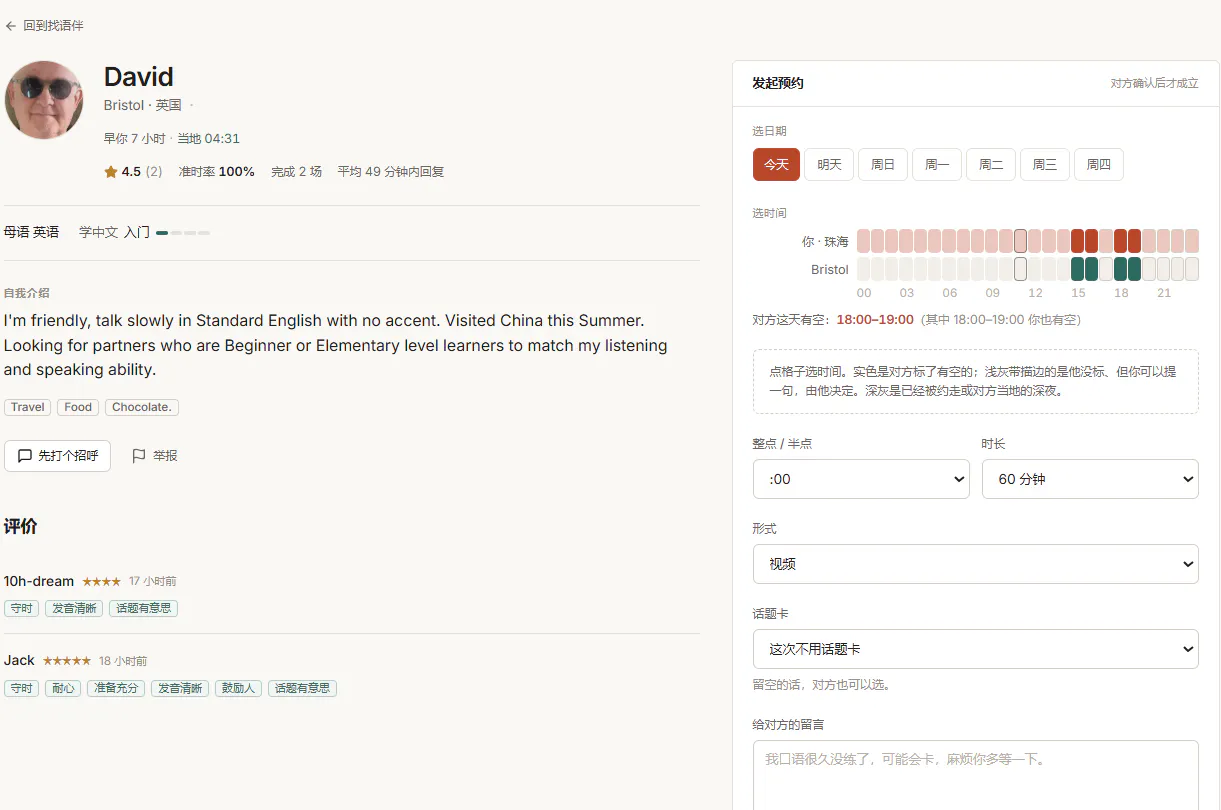Screen dimensions: 1221x810
Task: Click the 早你 7 小时 · 当地 04:31 text
Action: [x=172, y=139]
